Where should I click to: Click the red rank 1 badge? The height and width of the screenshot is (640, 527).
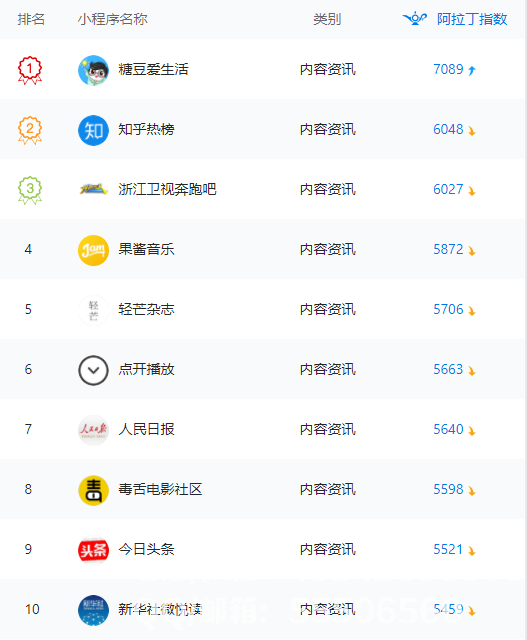pyautogui.click(x=30, y=70)
